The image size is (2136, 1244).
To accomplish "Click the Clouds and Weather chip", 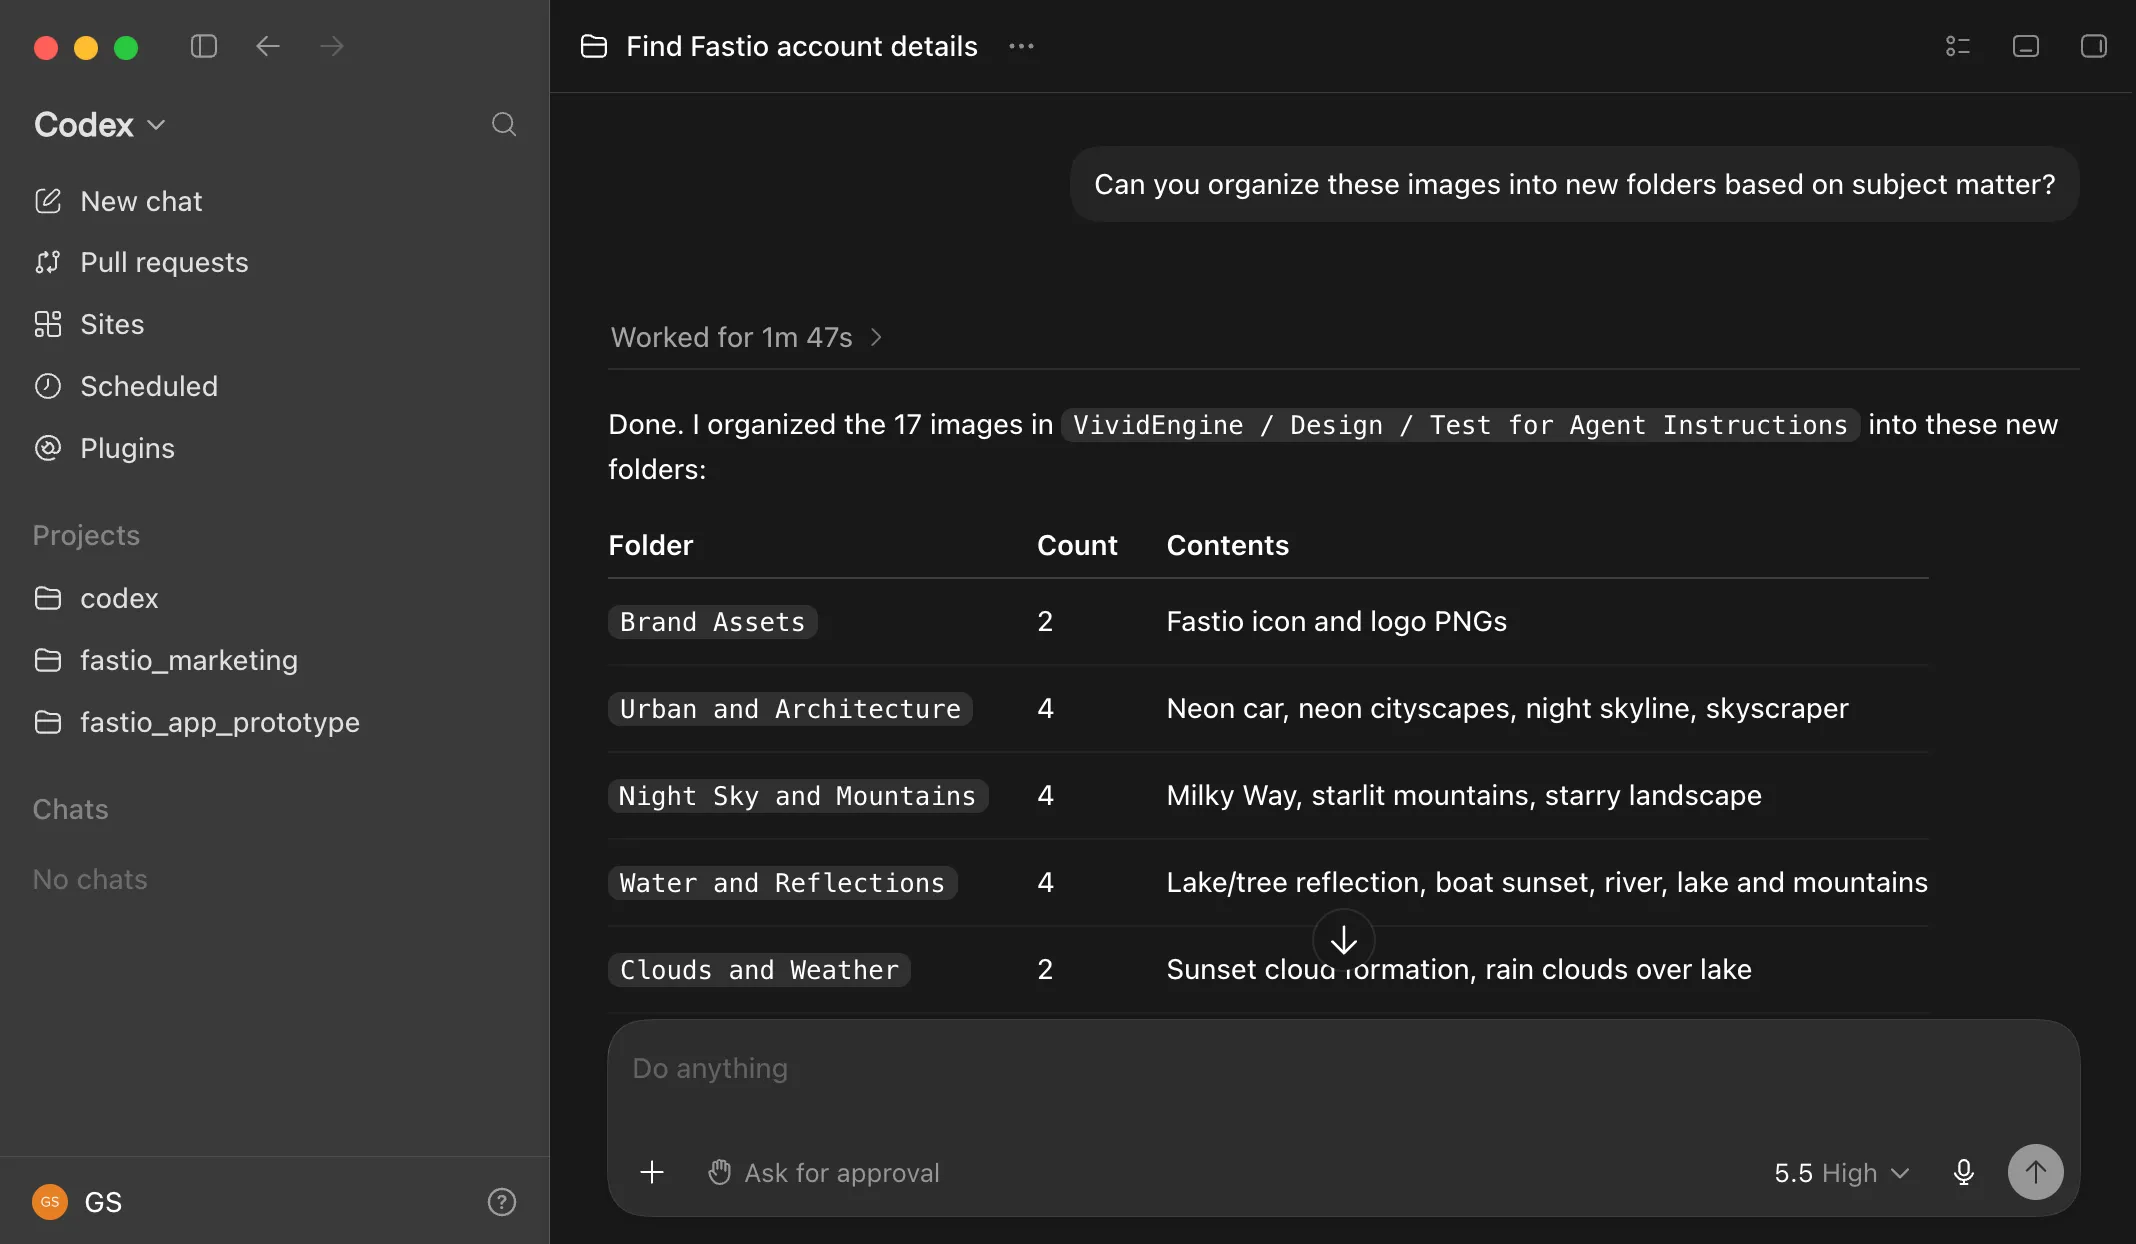I will point(759,970).
